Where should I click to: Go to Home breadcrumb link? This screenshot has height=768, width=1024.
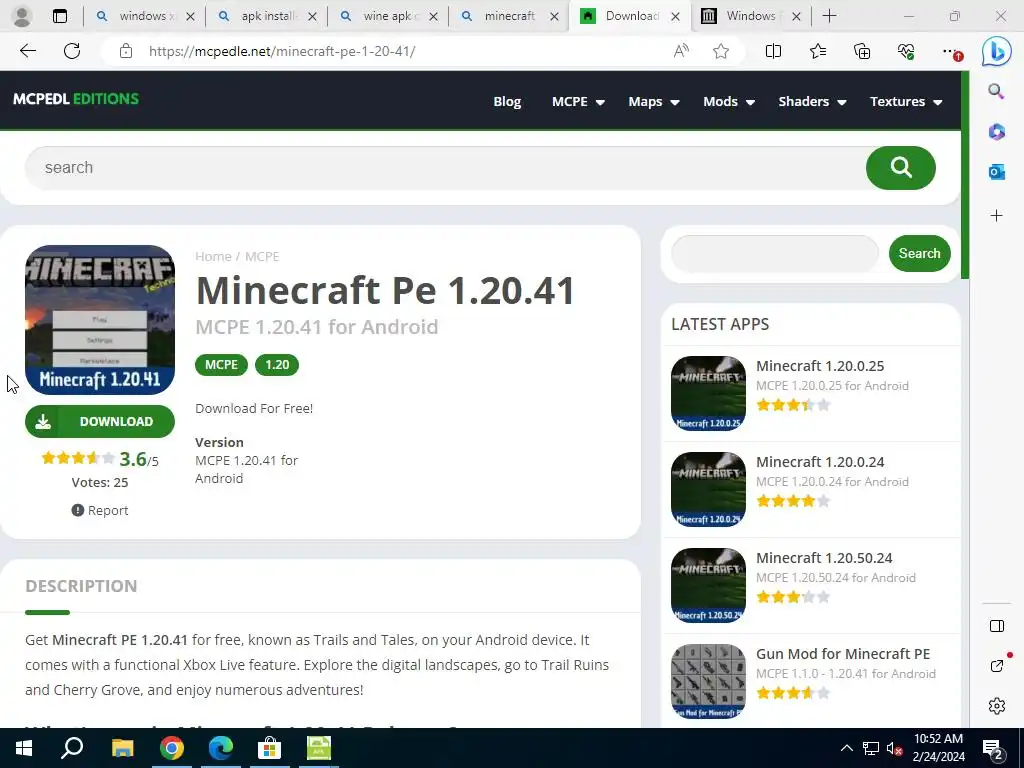(x=213, y=257)
